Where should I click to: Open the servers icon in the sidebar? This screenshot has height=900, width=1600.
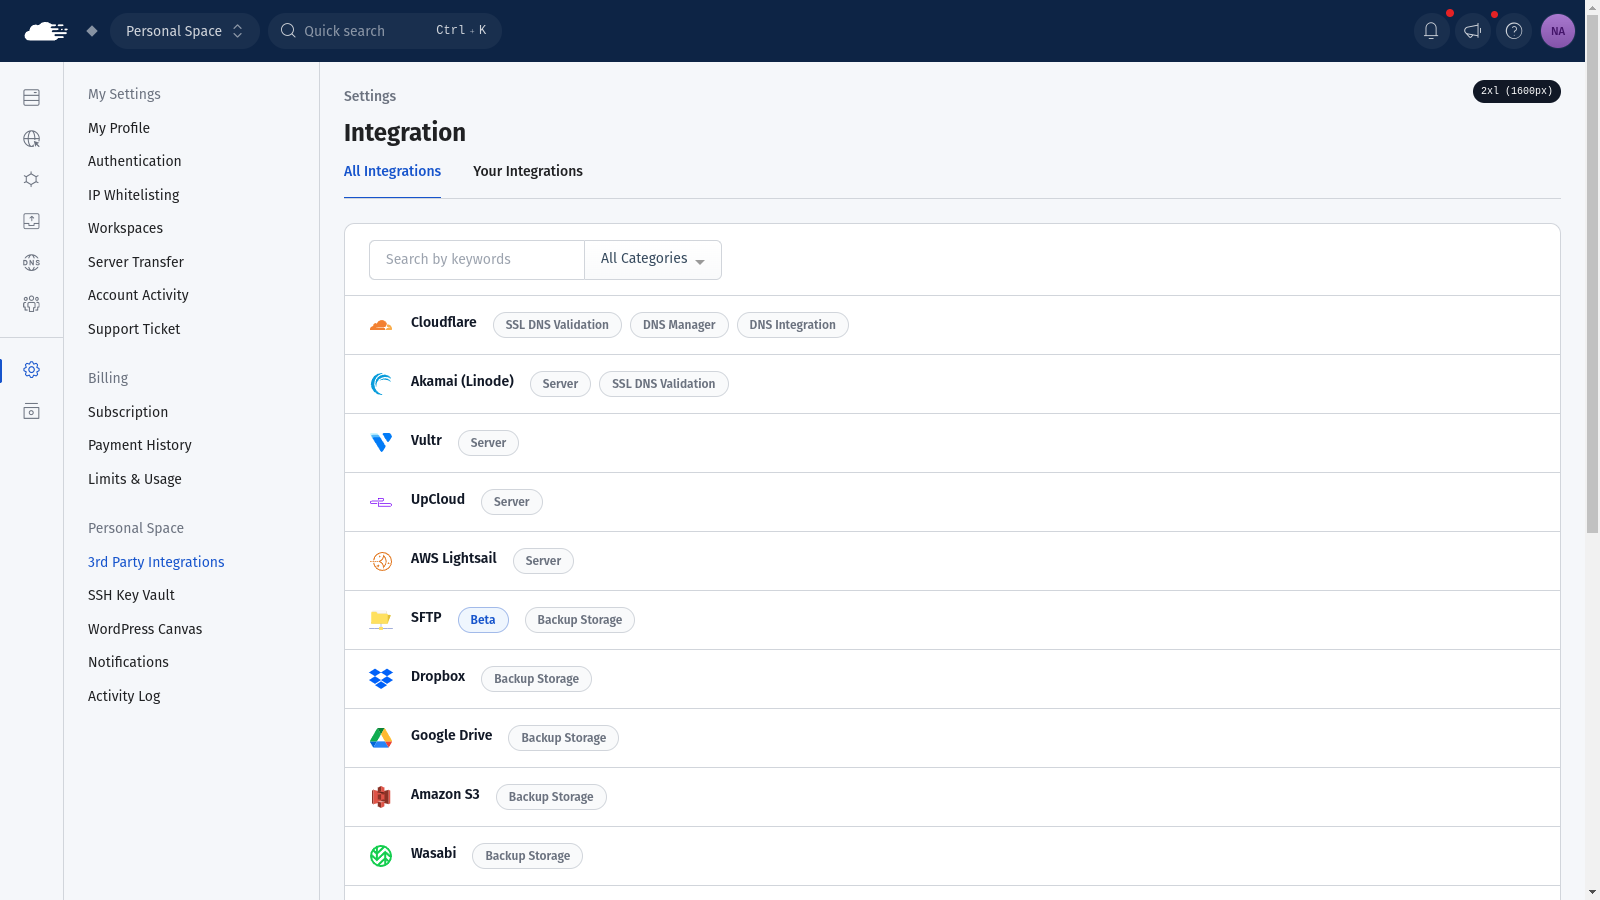point(32,97)
